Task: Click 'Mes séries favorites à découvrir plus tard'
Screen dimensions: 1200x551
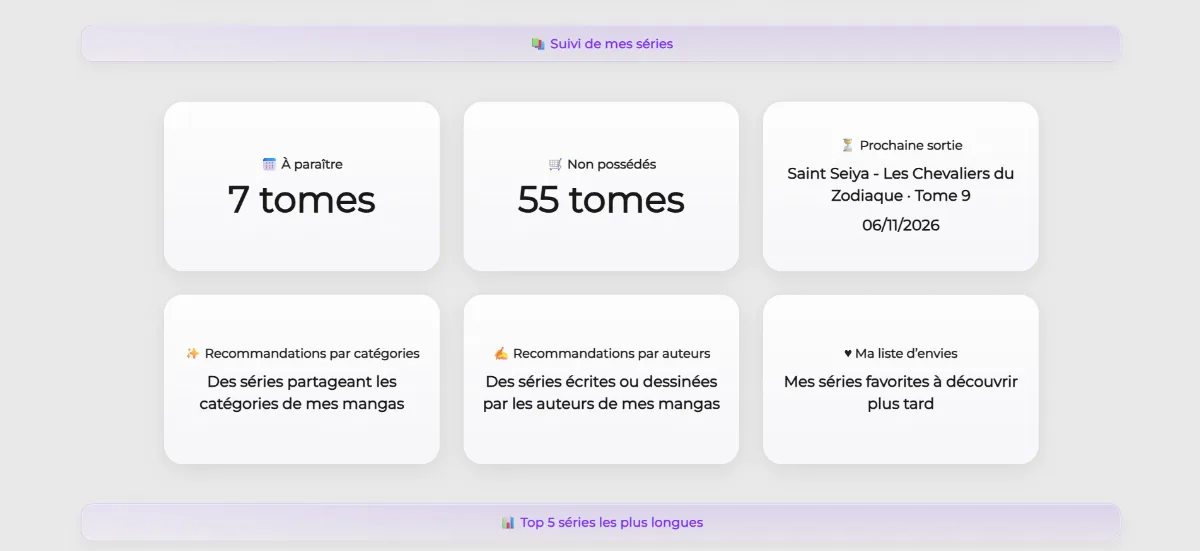Action: (x=901, y=393)
